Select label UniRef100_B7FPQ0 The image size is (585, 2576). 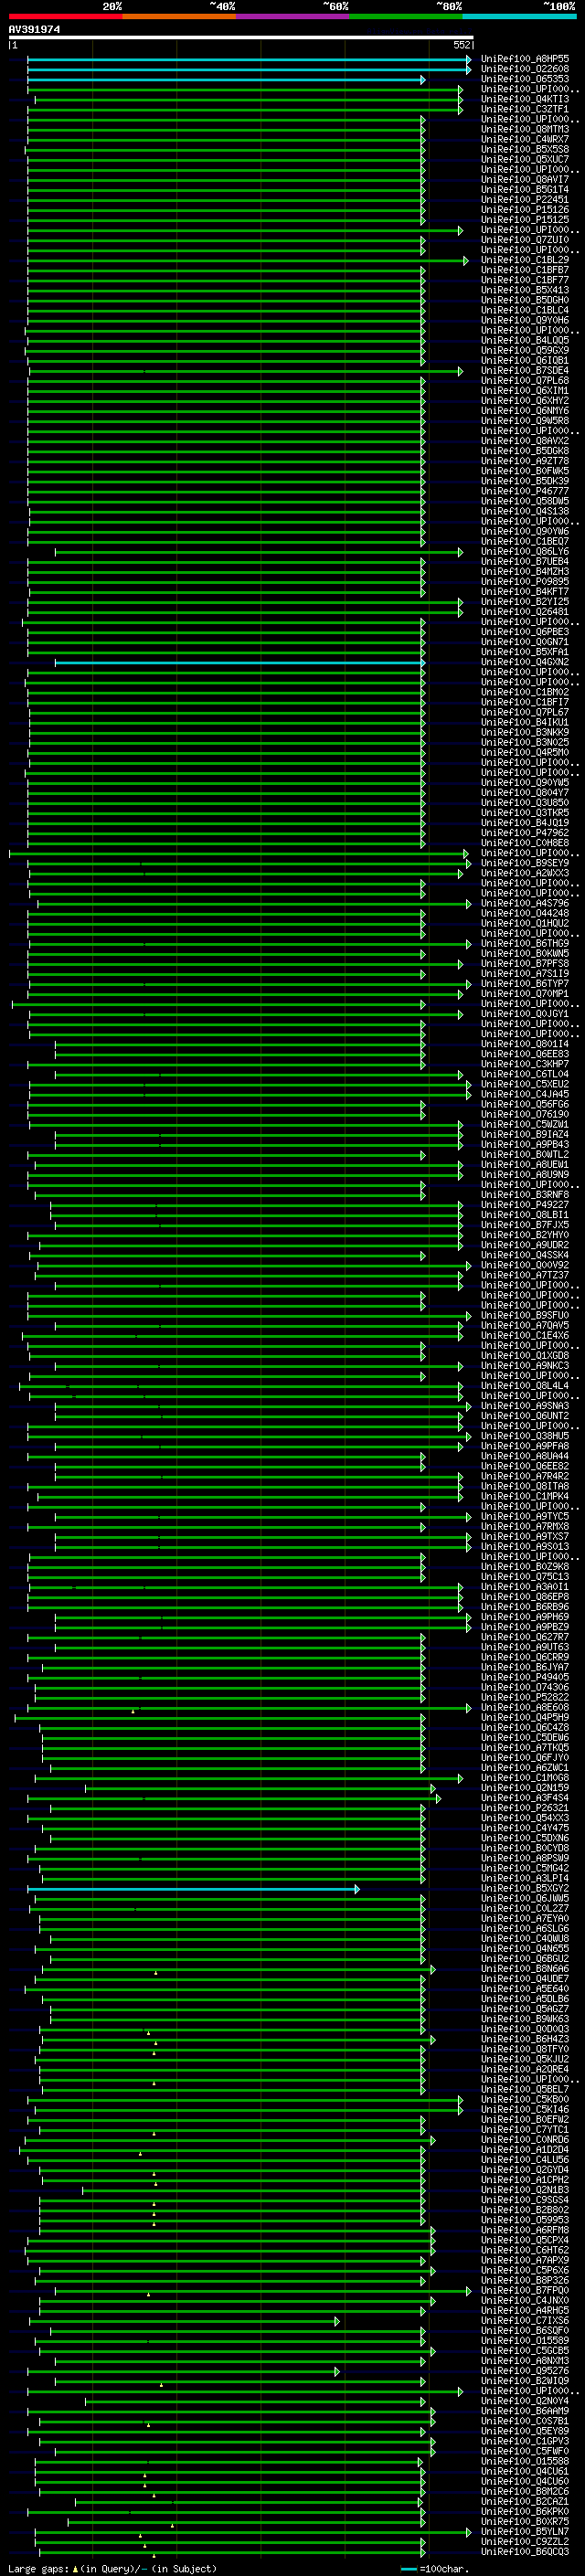pyautogui.click(x=525, y=2290)
